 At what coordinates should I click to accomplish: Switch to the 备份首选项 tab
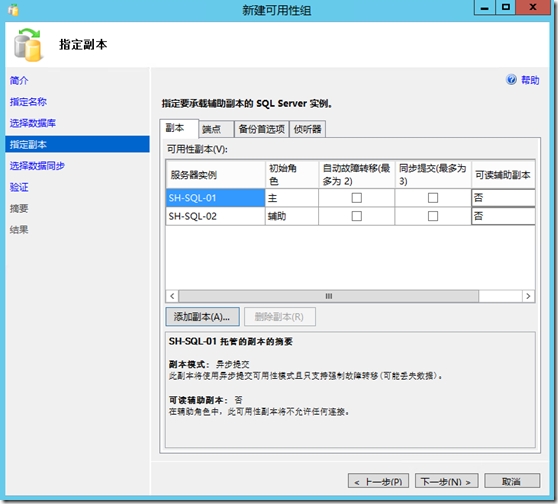click(262, 129)
